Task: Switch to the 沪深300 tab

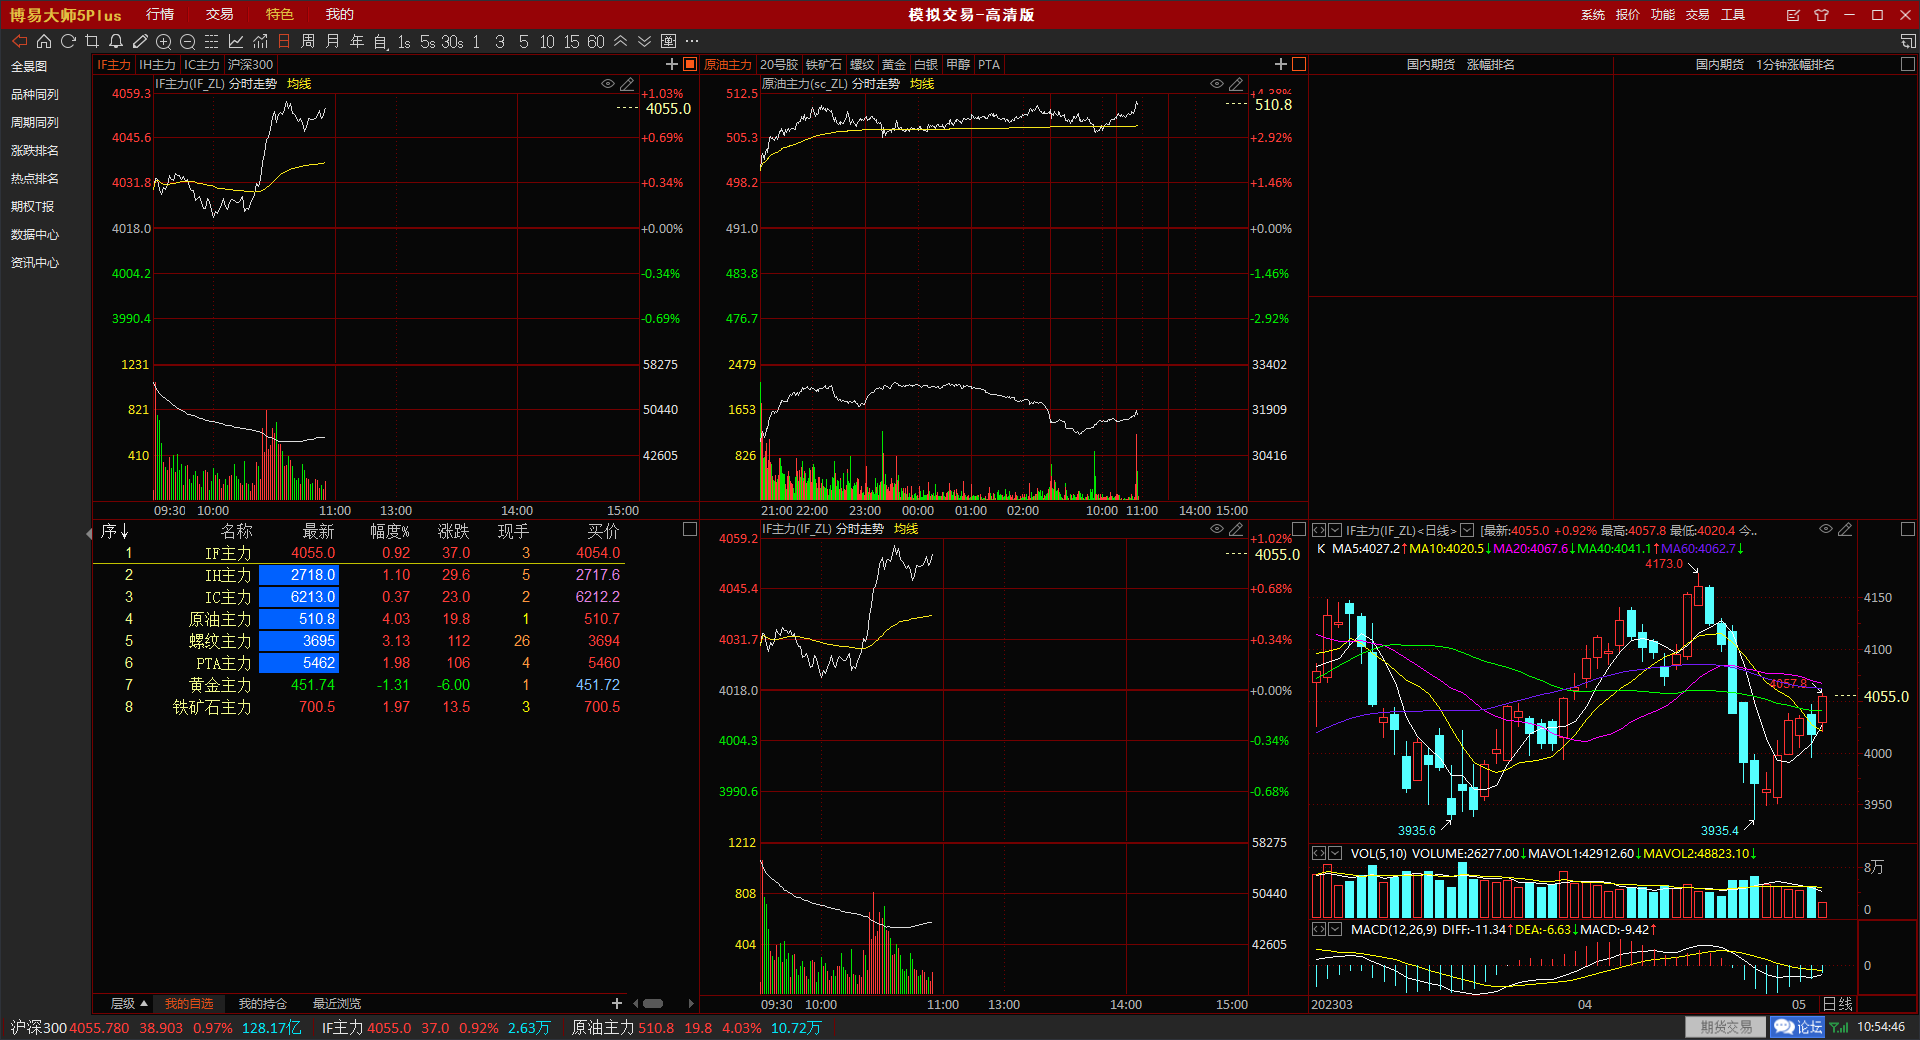Action: point(250,64)
